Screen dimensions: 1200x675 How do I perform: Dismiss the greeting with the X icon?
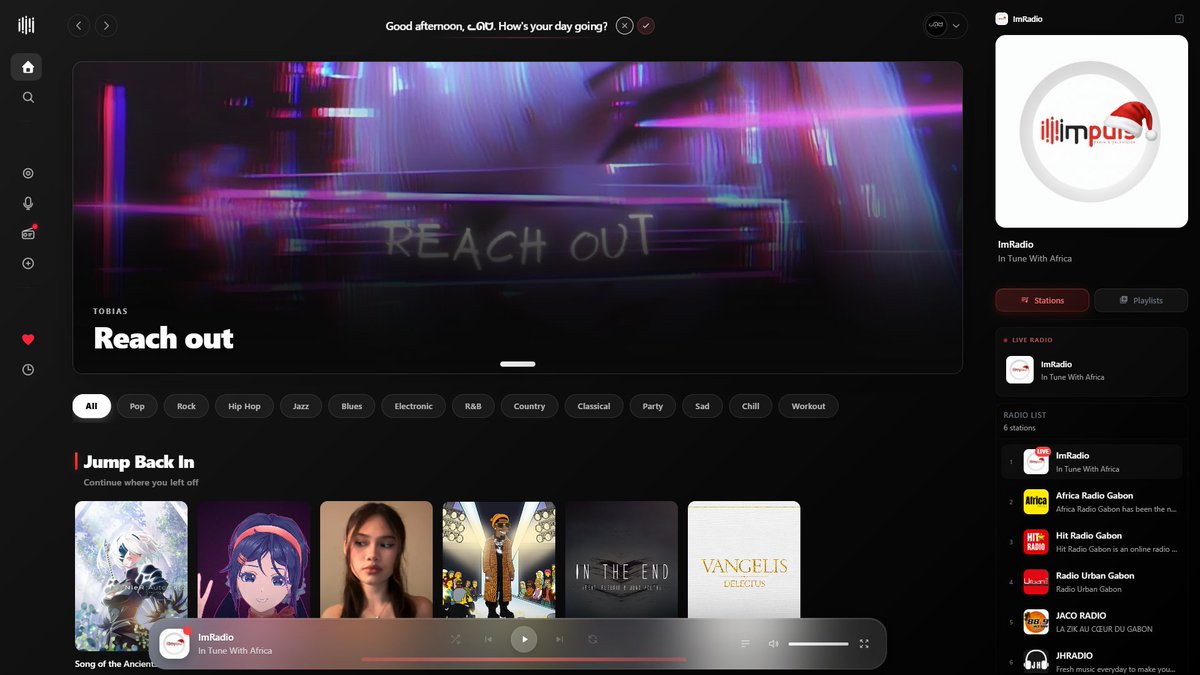point(624,26)
